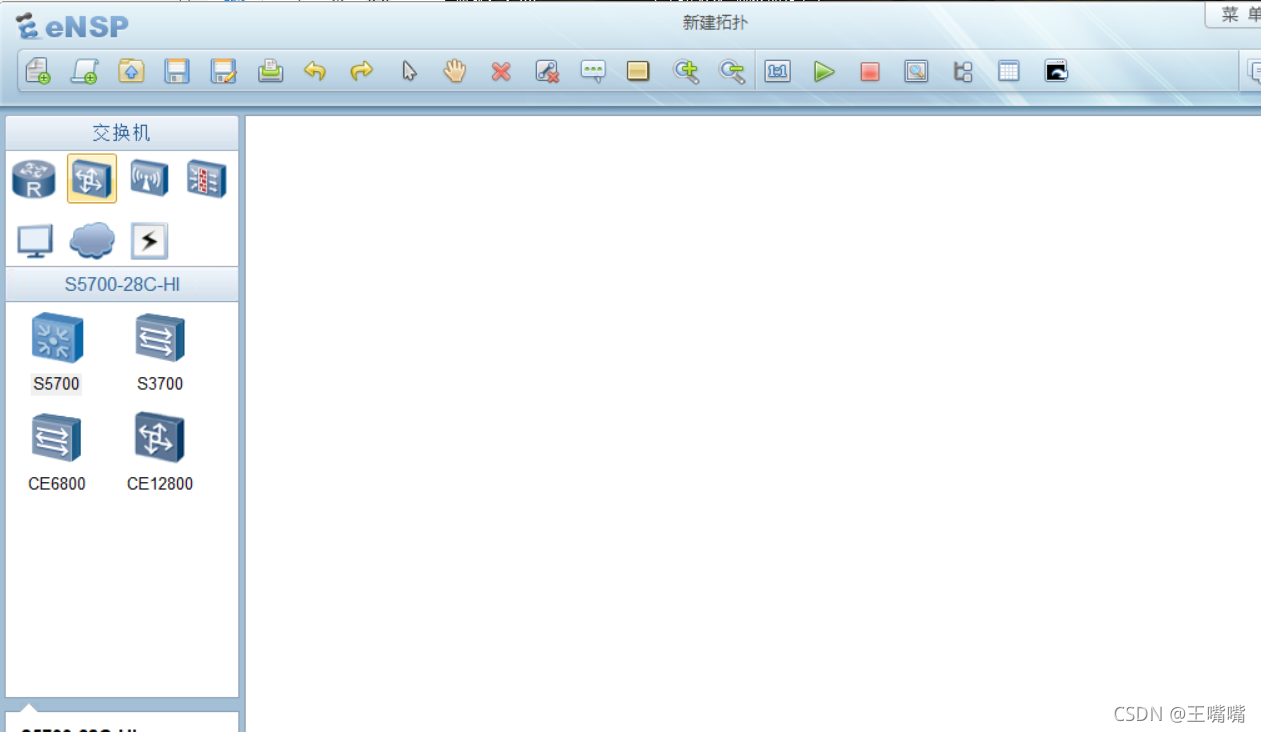Undo the last action
Image resolution: width=1261 pixels, height=732 pixels.
[315, 71]
